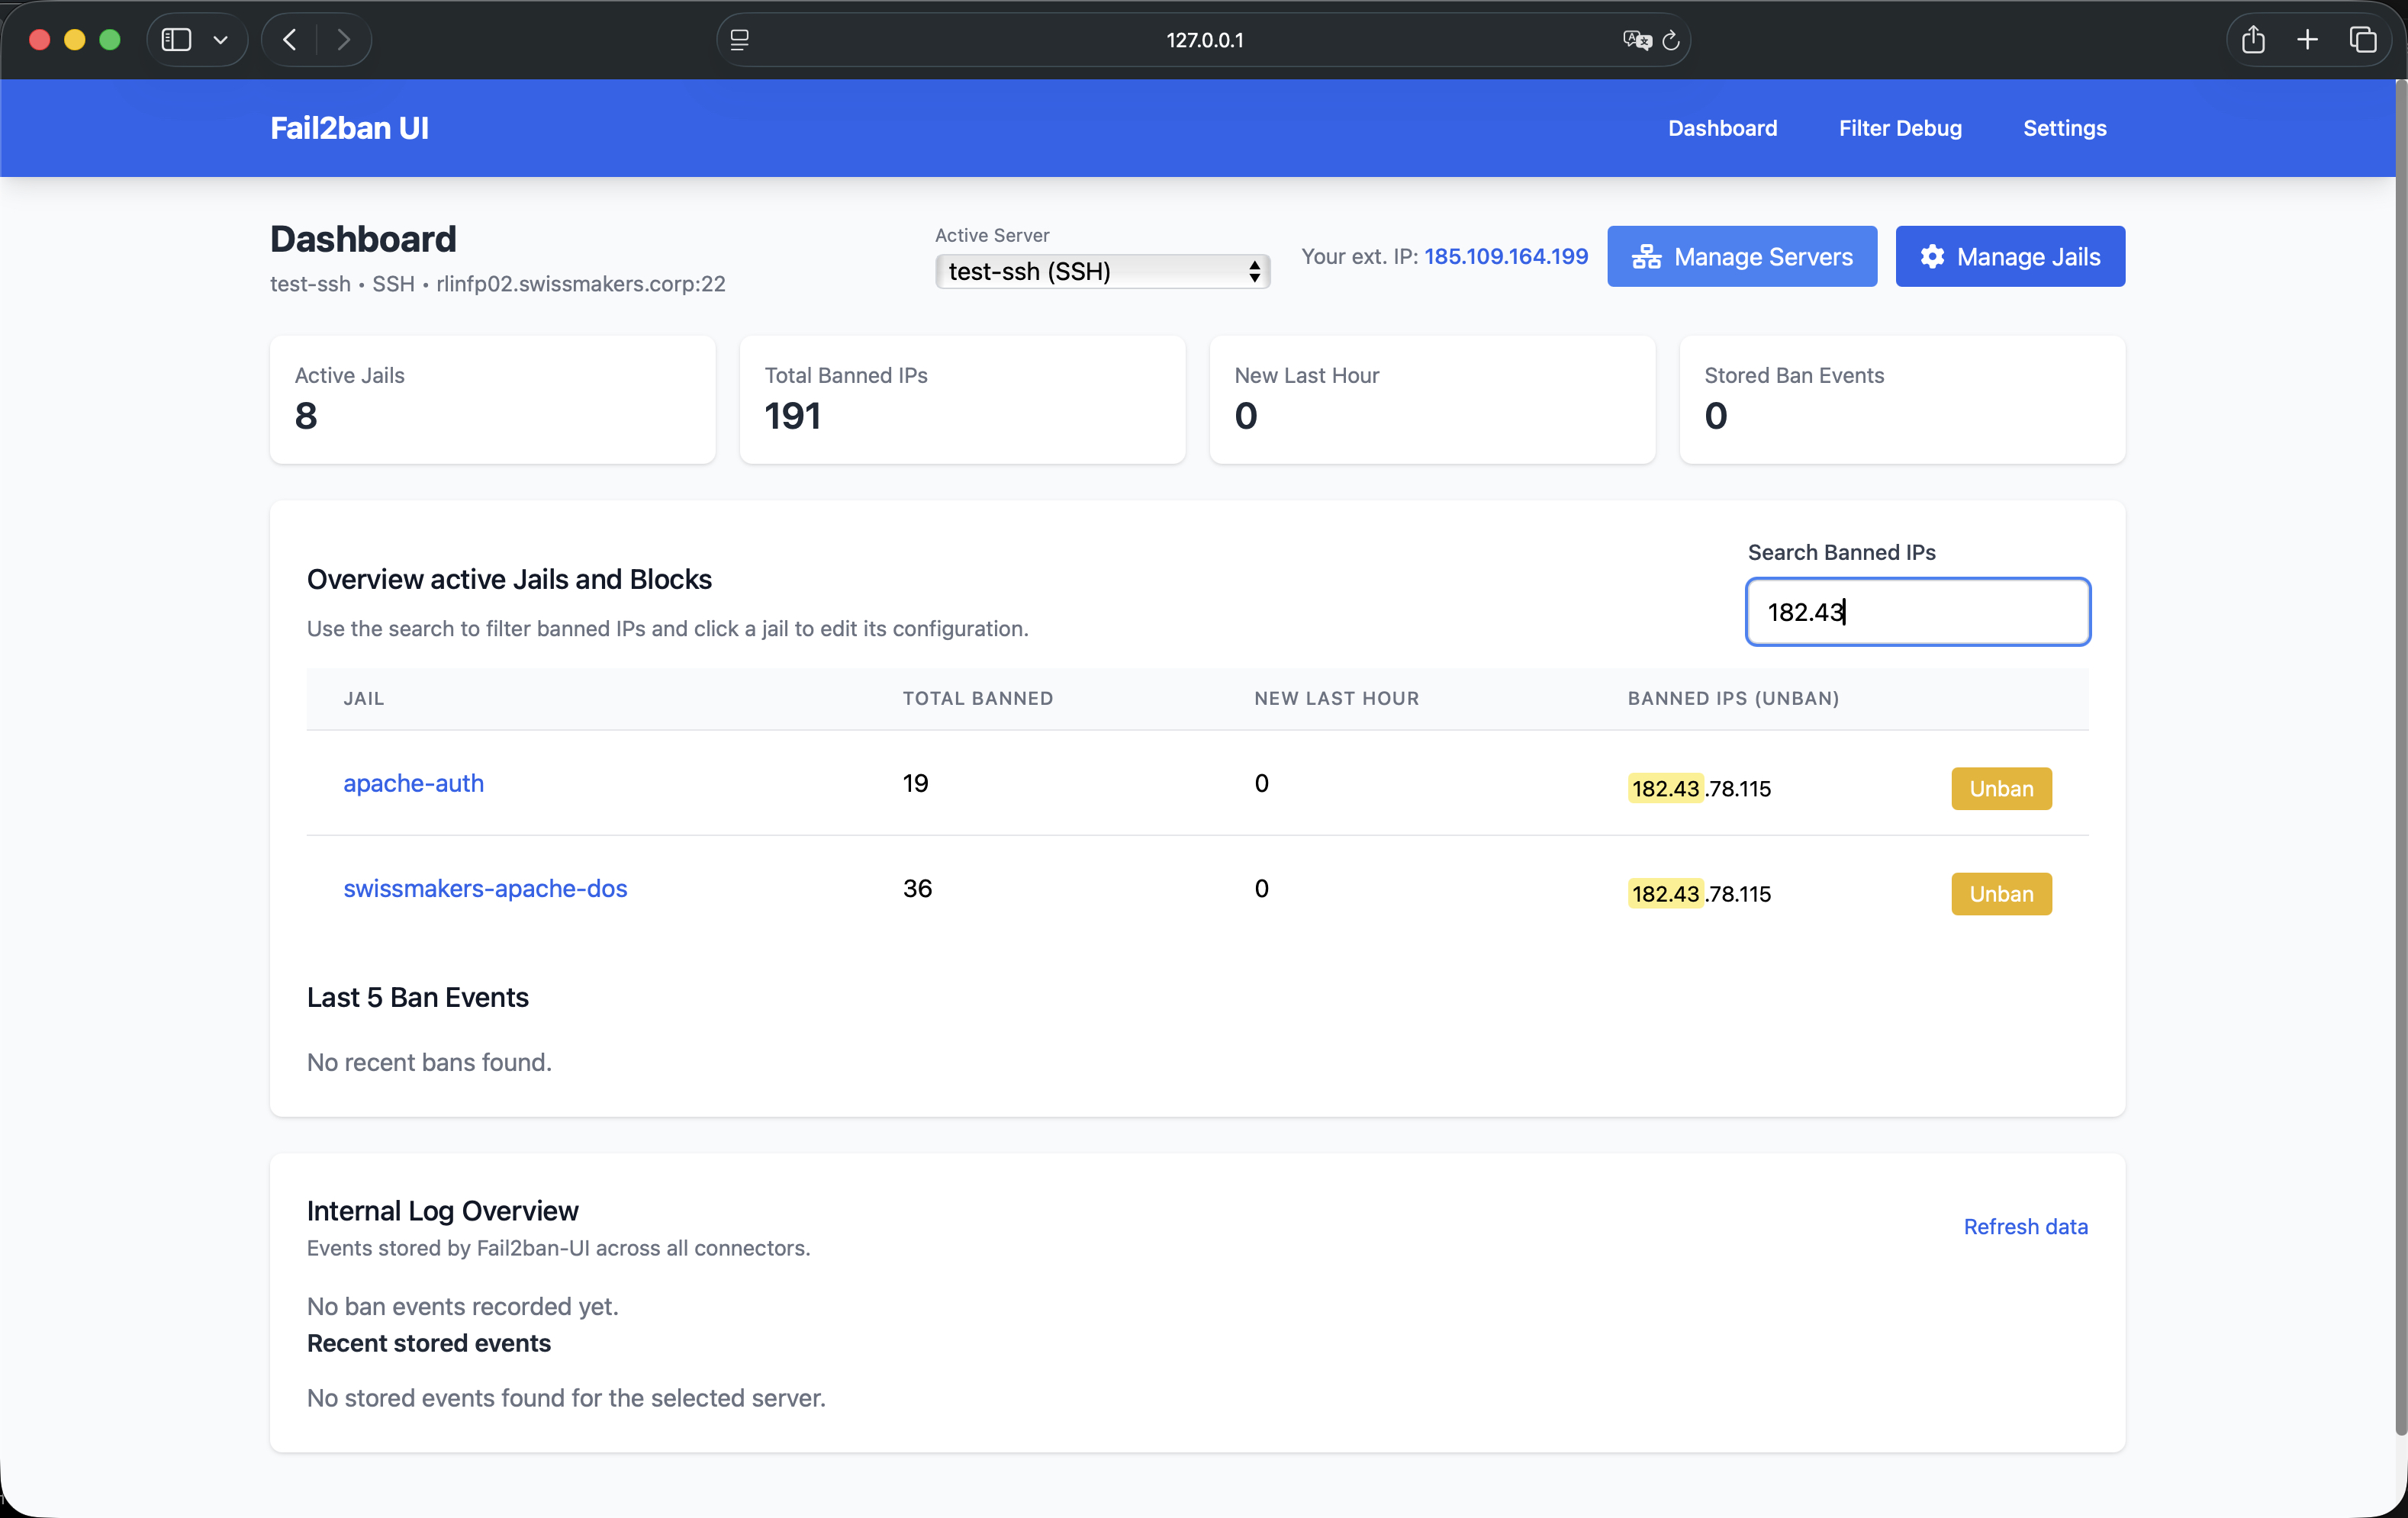This screenshot has width=2408, height=1518.
Task: Click the Manage Jails button
Action: 2009,257
